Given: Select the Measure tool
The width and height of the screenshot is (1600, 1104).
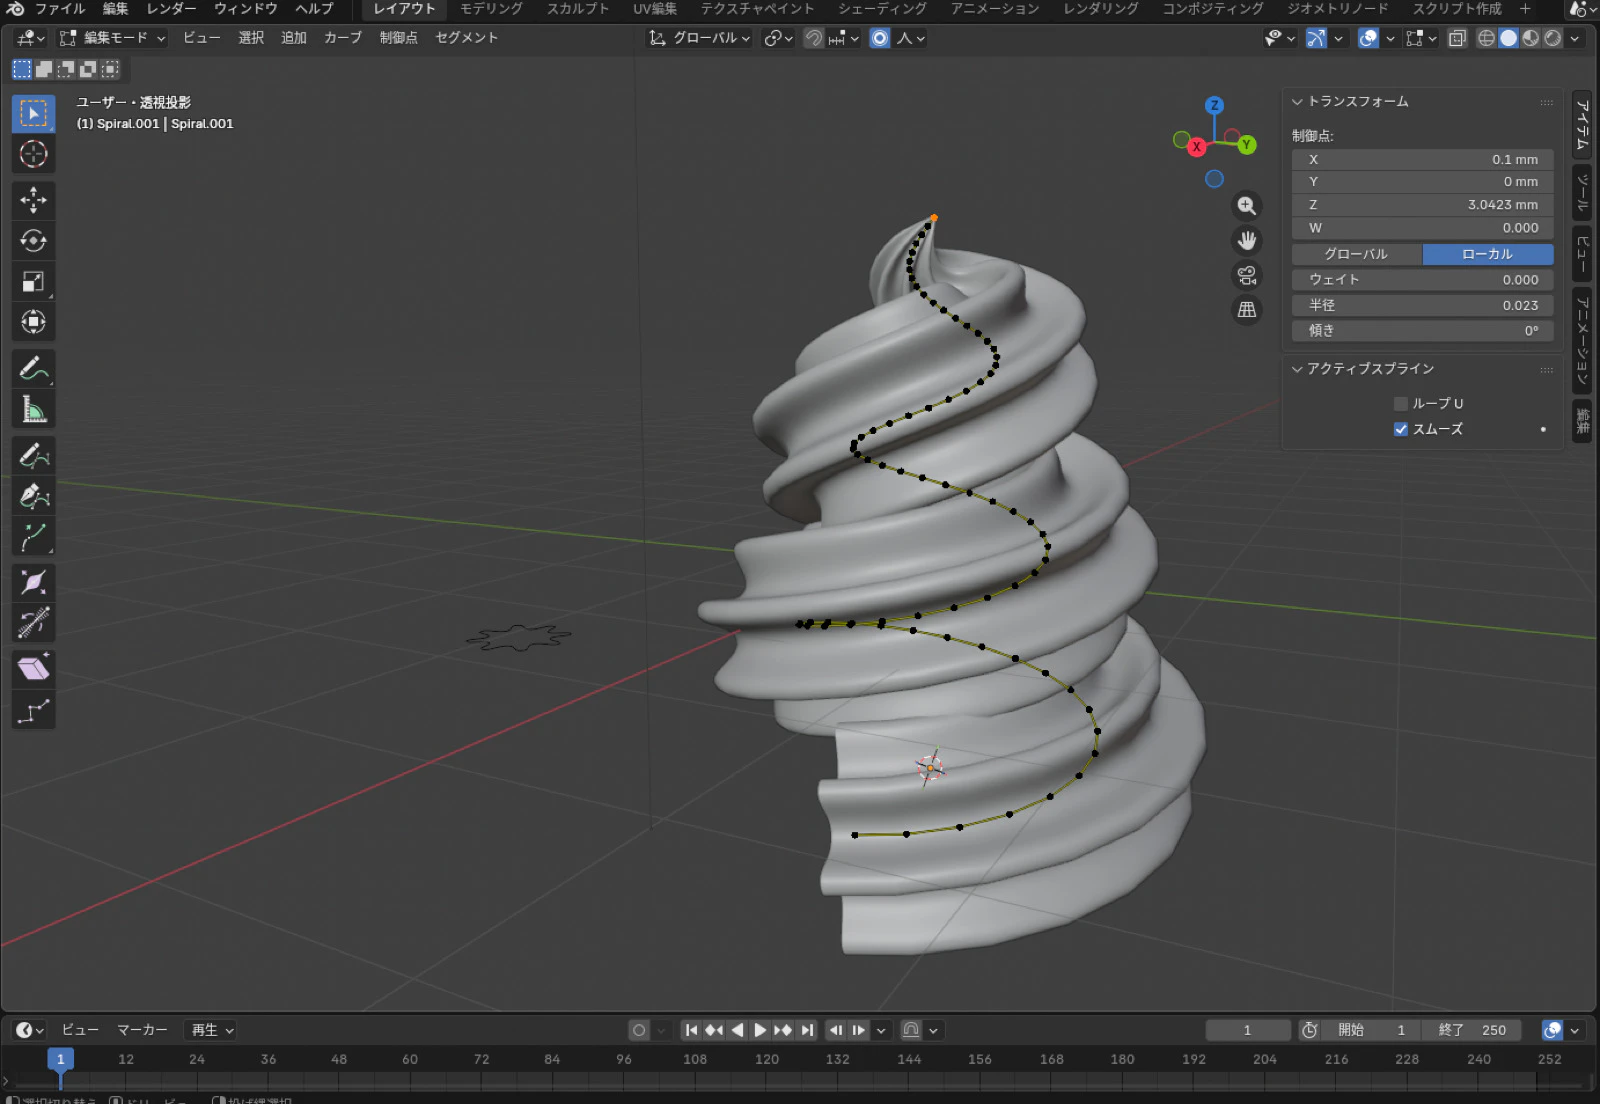Looking at the screenshot, I should 33,410.
